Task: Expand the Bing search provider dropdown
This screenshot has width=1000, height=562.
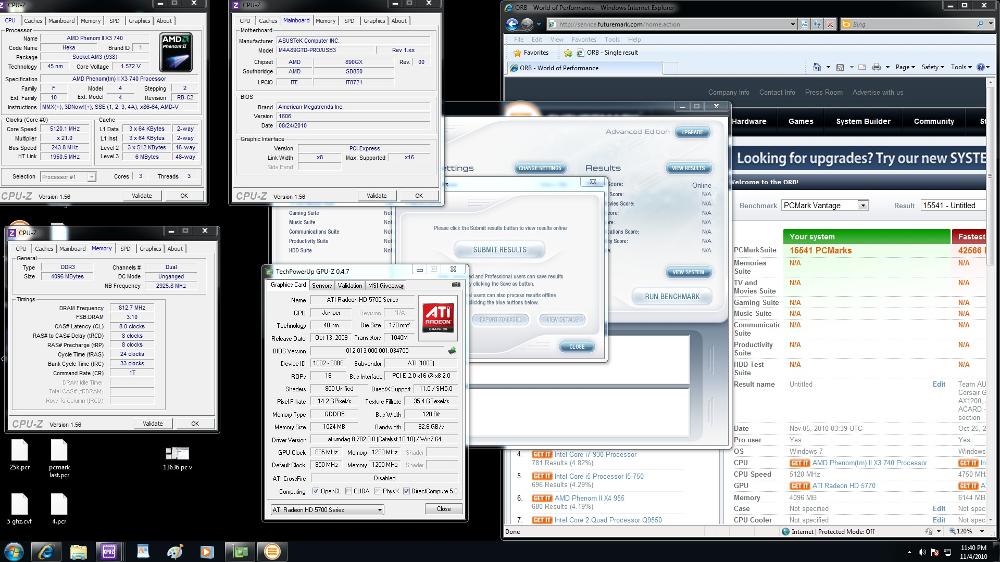Action: (989, 24)
